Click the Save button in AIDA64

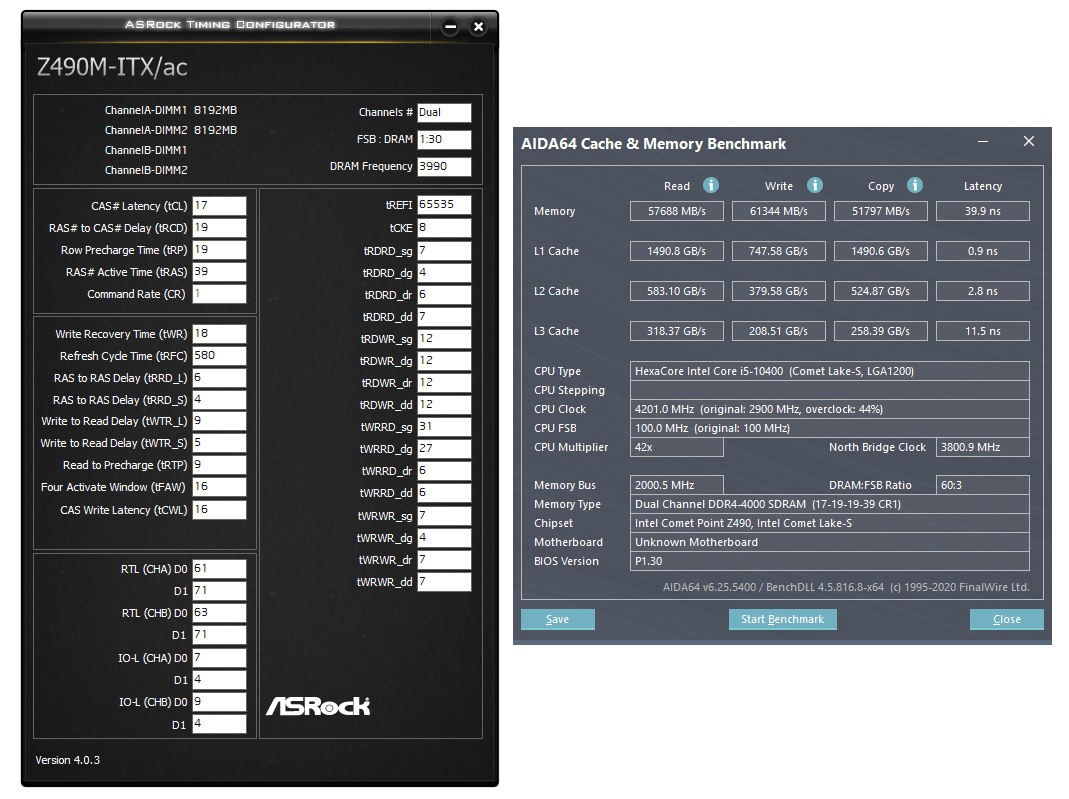(x=558, y=619)
